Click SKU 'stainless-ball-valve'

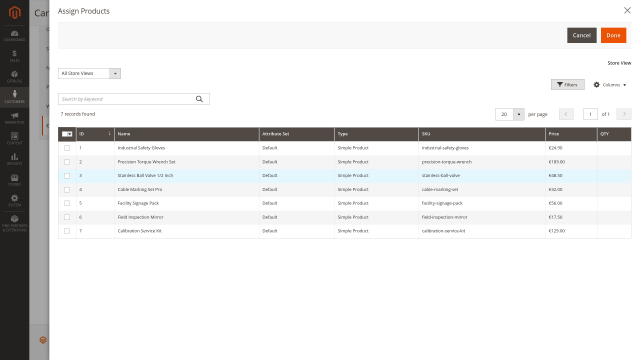441,176
